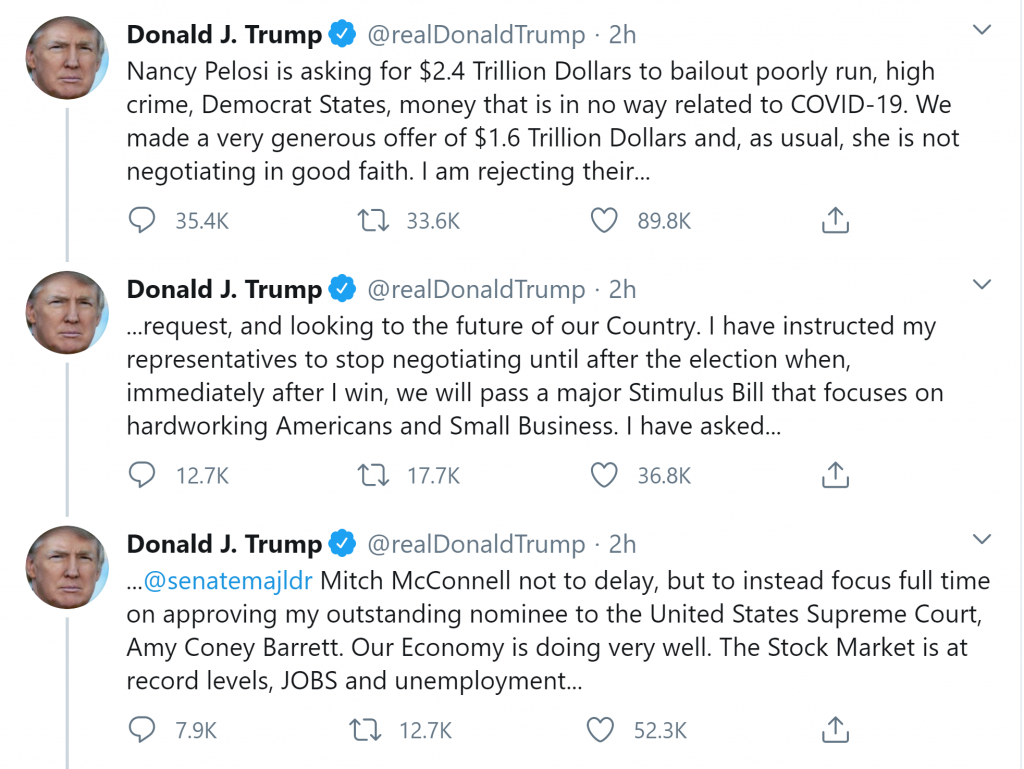This screenshot has height=769, width=1024.
Task: Open the dropdown on the Amy Coney Barrett tweet
Action: 981,539
